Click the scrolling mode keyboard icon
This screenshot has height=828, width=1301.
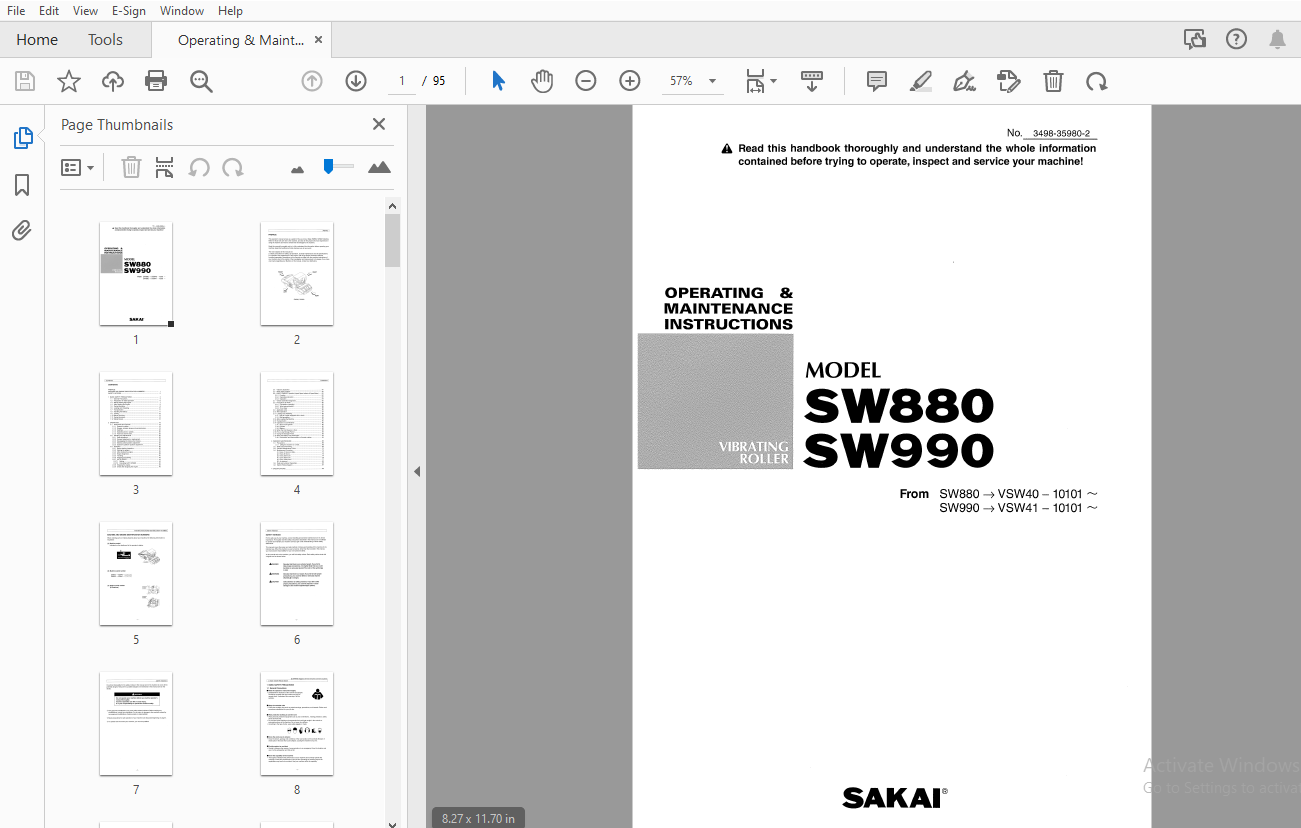point(812,81)
